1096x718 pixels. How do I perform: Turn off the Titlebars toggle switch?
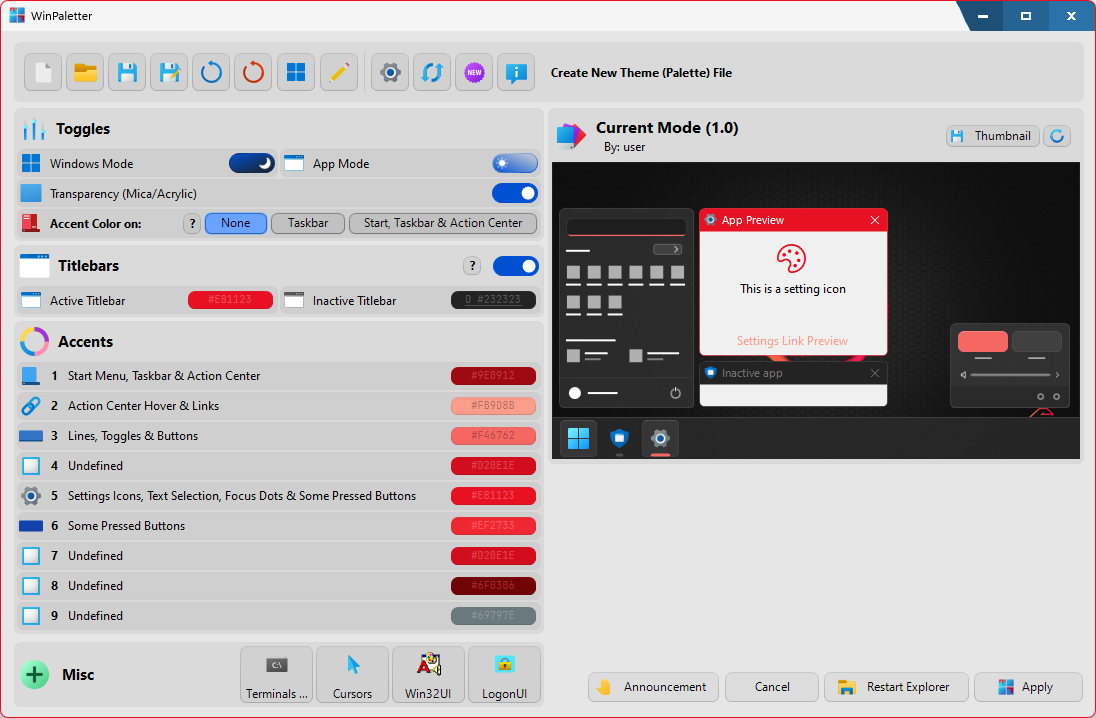pos(515,266)
